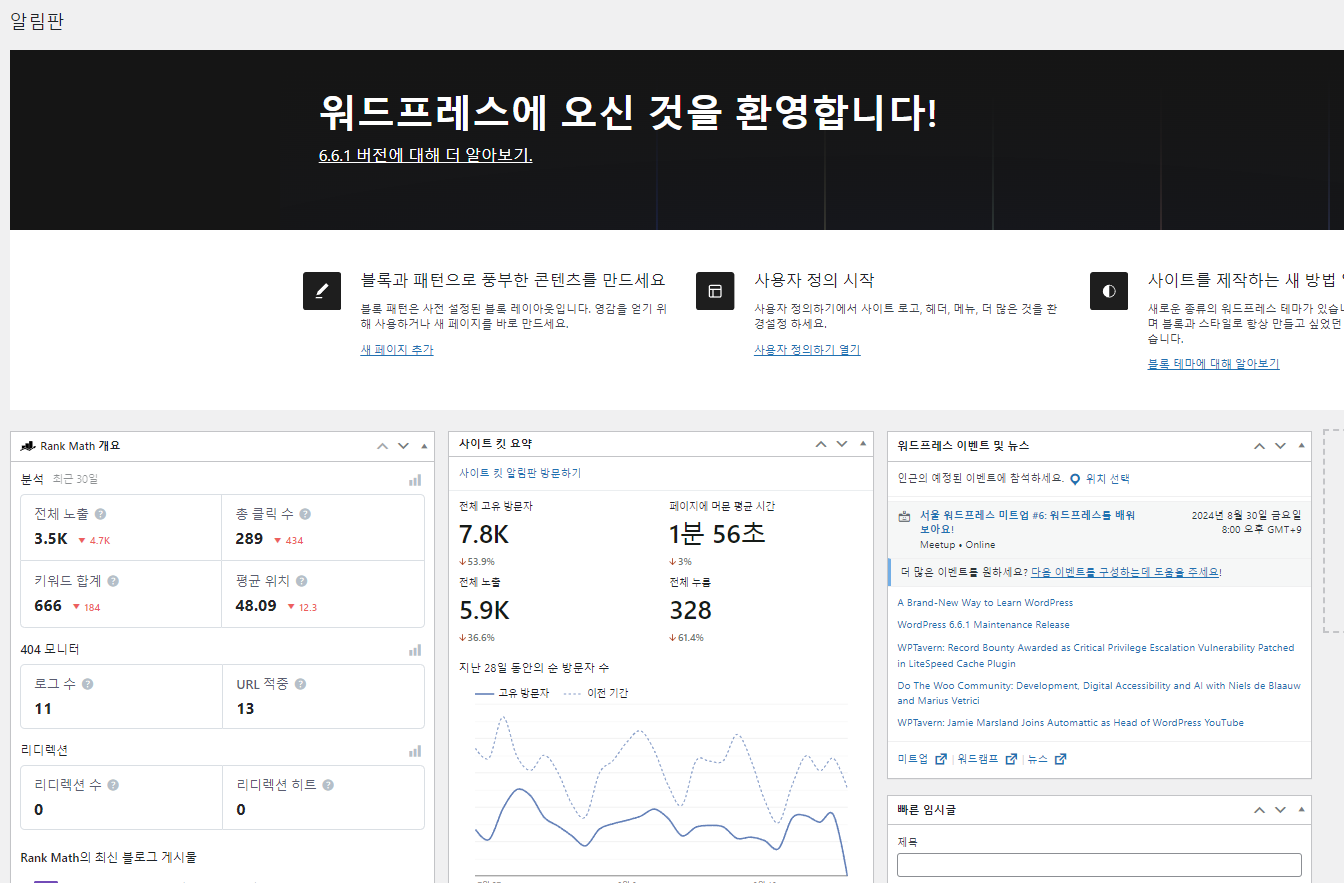Move 사이트 킷 요약 widget up
The image size is (1344, 883).
[x=821, y=444]
